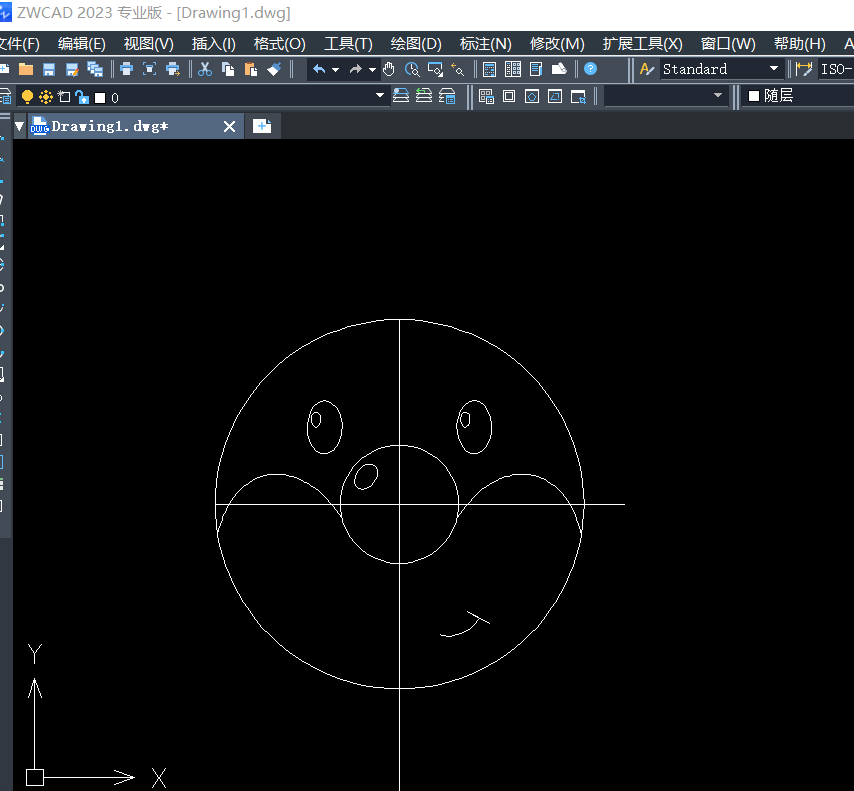
Task: Click the Match Properties brush icon
Action: pos(274,69)
